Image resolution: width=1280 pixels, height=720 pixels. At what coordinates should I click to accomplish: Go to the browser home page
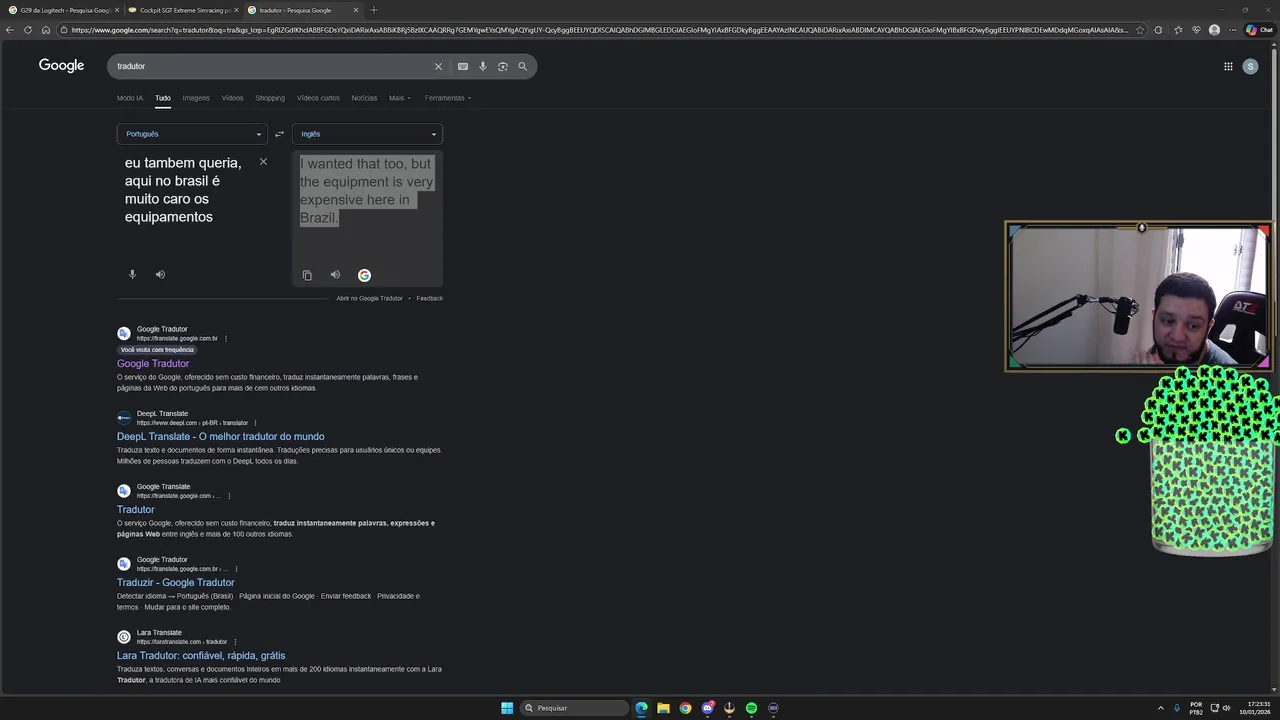46,30
